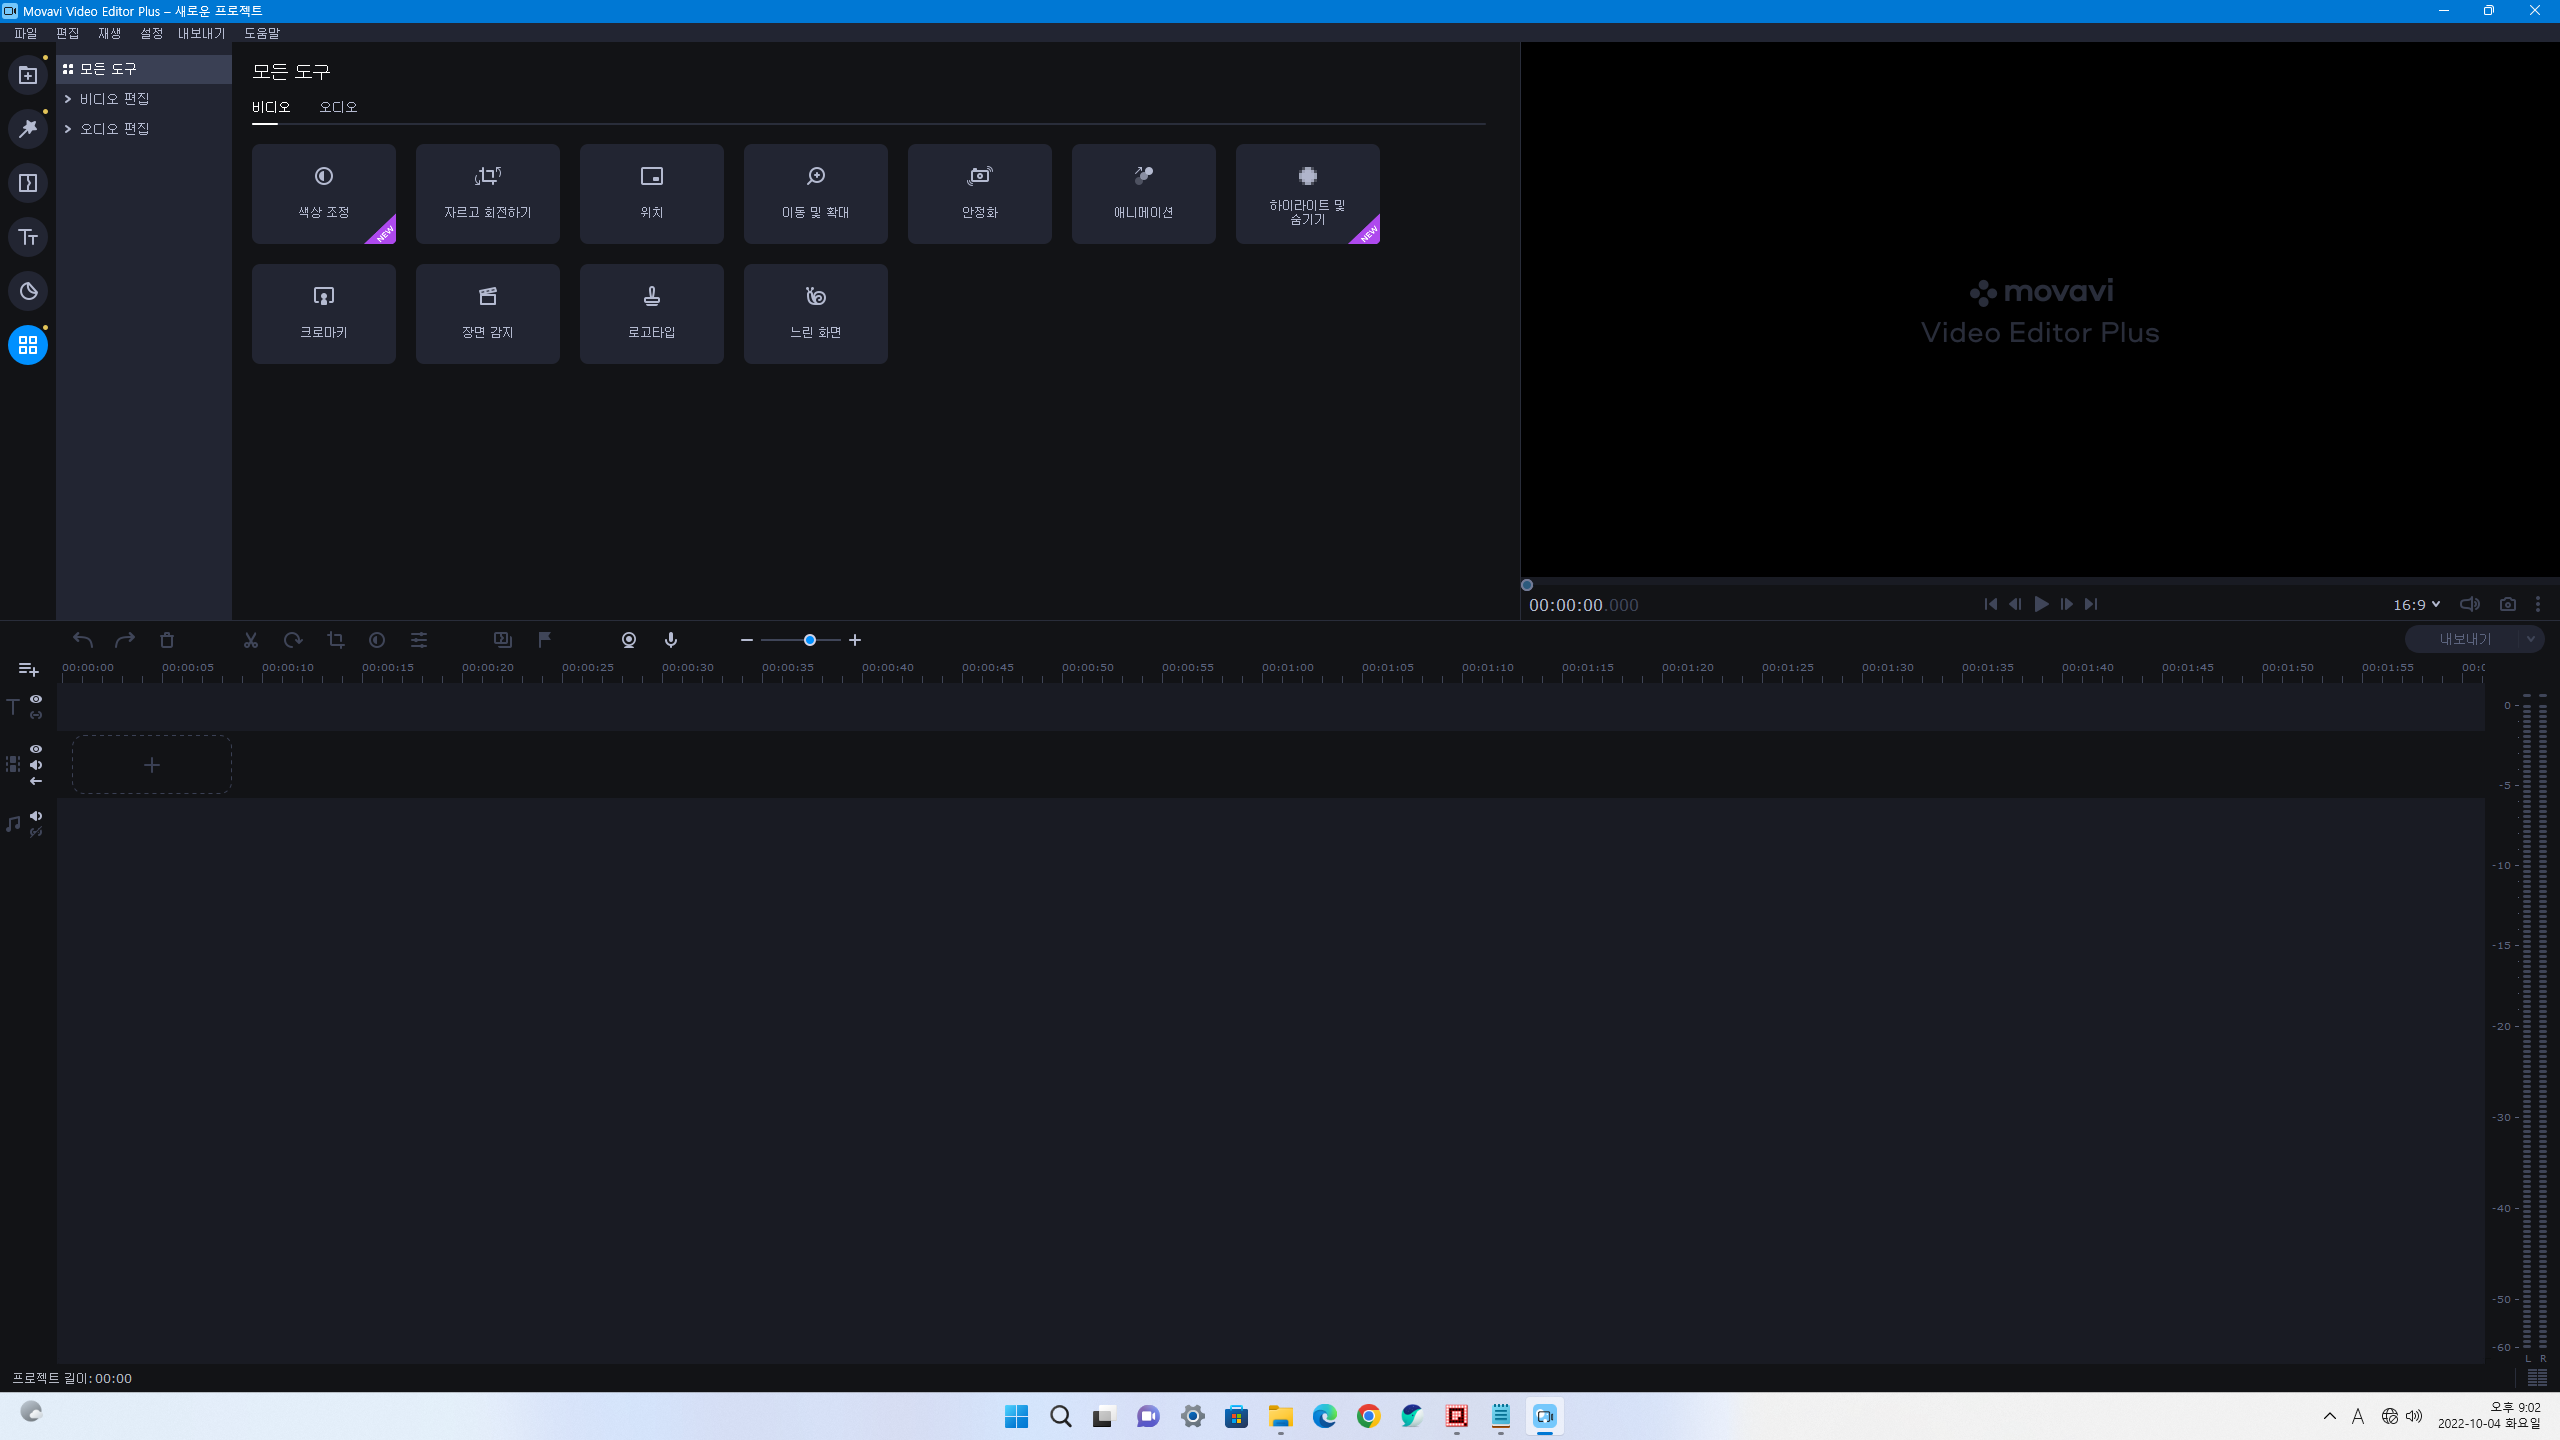Hide the video track using its eye icon
This screenshot has height=1440, width=2560.
[36, 749]
